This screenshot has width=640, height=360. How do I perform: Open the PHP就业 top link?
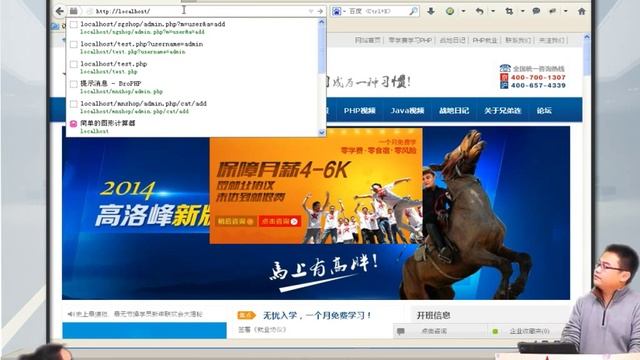pyautogui.click(x=485, y=40)
